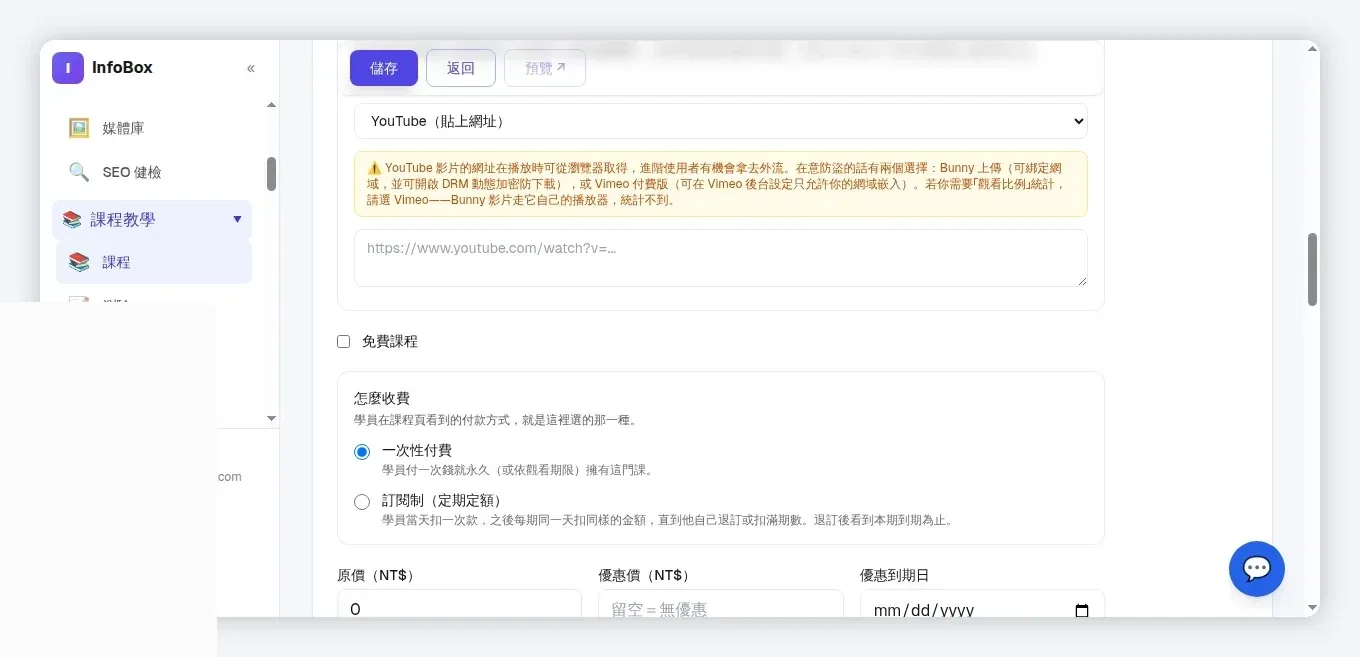
Task: Collapse the 課程教學 sidebar group
Action: [x=152, y=219]
